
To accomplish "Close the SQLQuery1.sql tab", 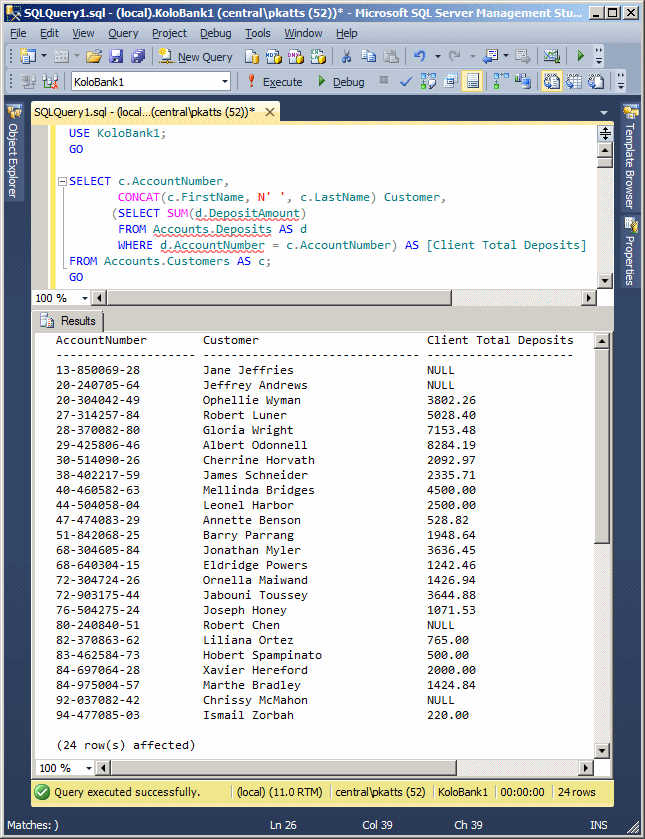I will coord(270,112).
